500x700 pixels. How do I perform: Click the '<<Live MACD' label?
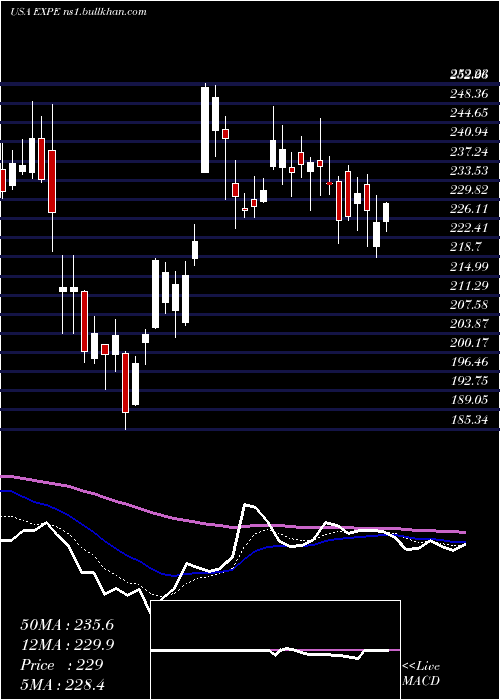coord(421,673)
